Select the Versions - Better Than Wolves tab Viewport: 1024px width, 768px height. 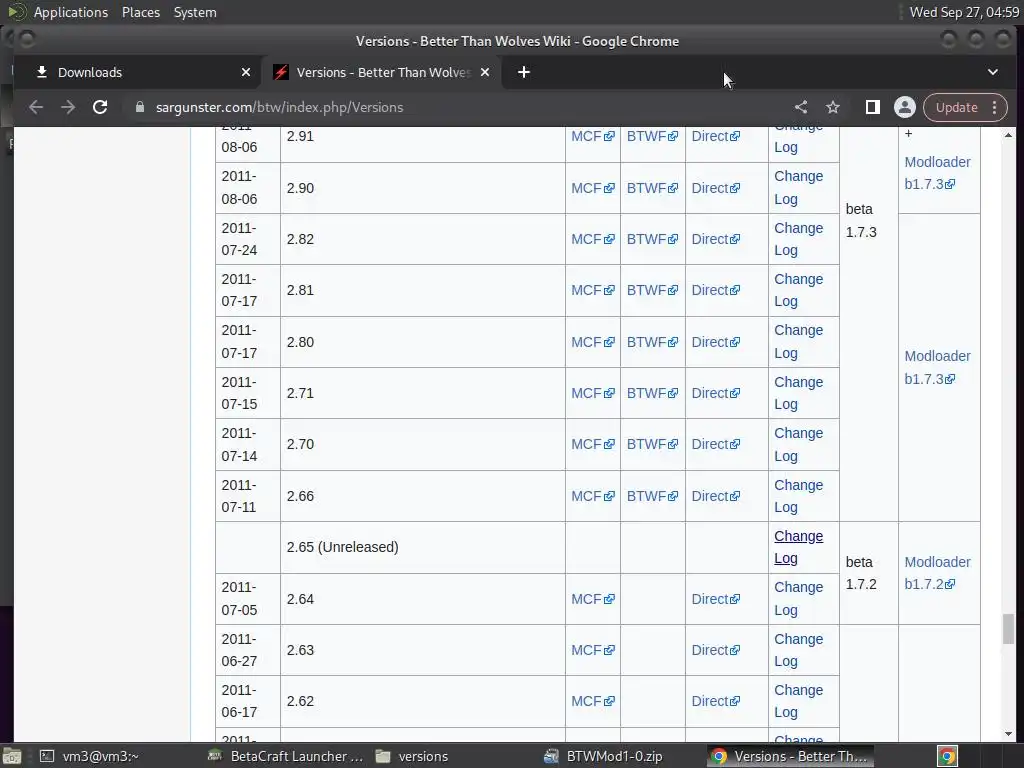point(382,72)
